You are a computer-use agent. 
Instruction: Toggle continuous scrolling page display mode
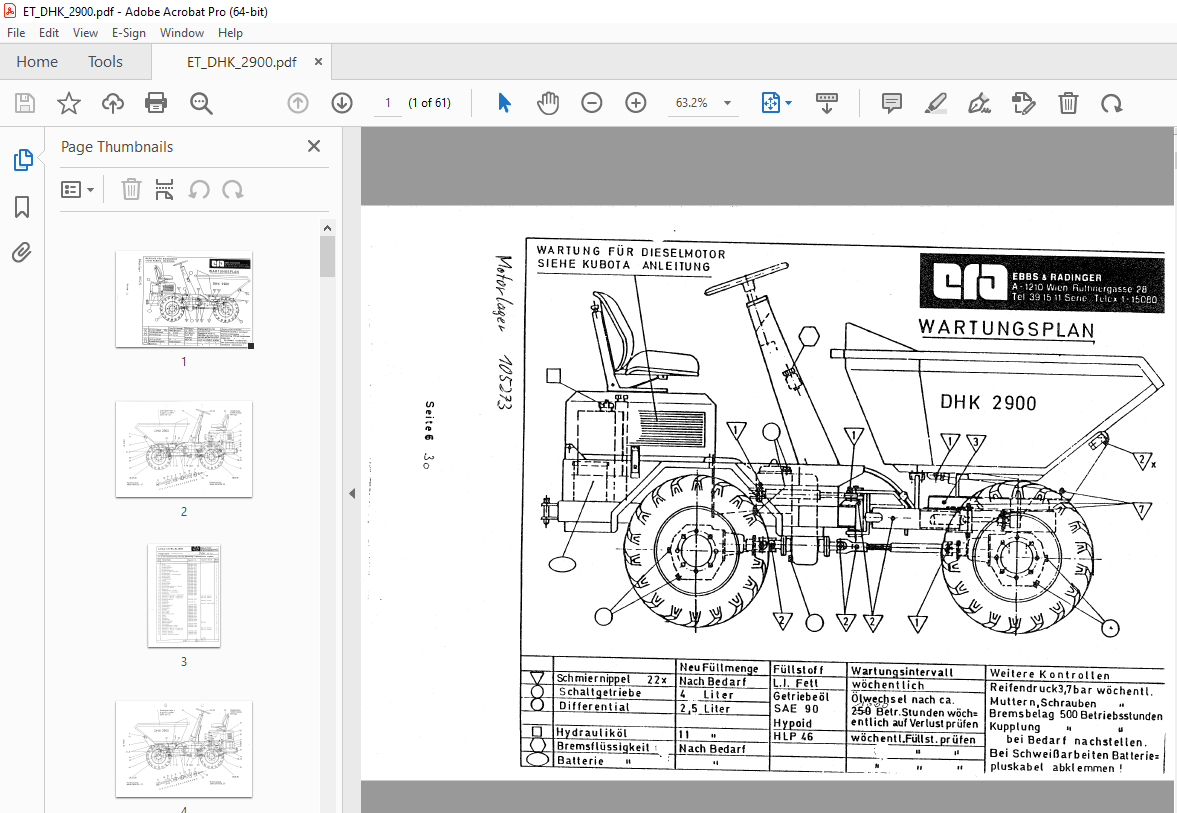pos(826,102)
